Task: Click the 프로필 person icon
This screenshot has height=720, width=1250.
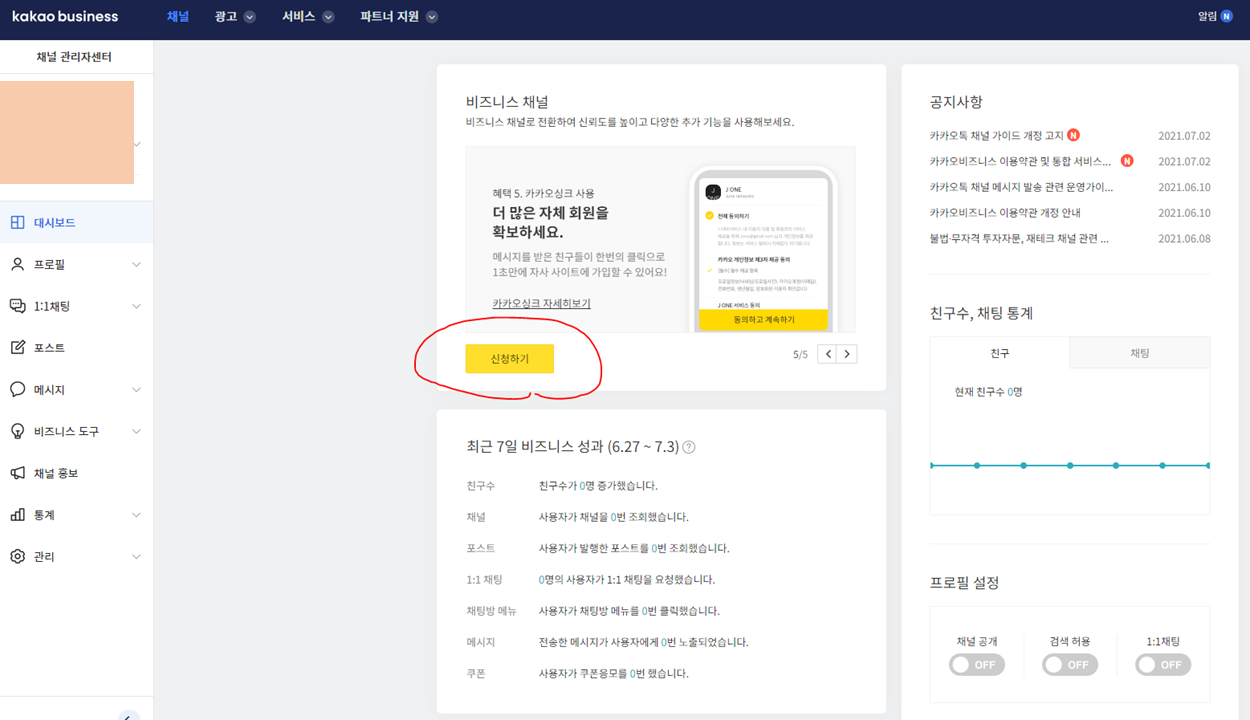Action: pos(17,265)
